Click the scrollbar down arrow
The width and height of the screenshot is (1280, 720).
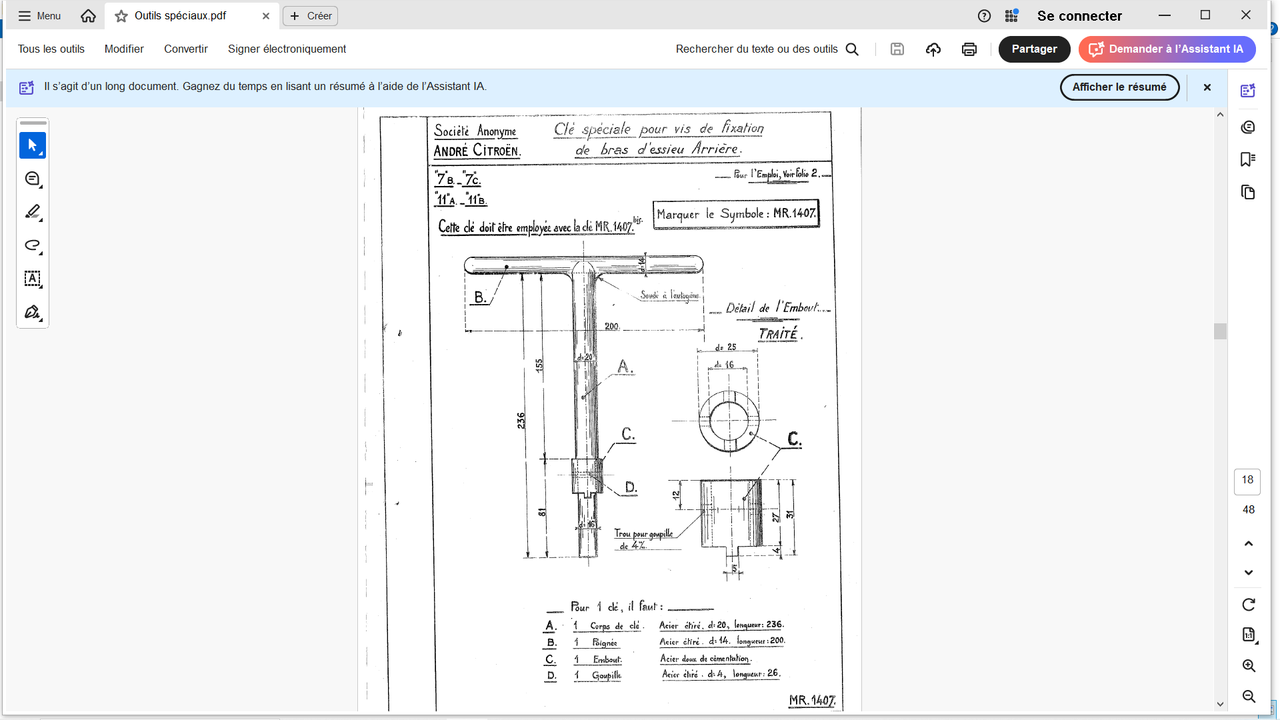(x=1220, y=704)
